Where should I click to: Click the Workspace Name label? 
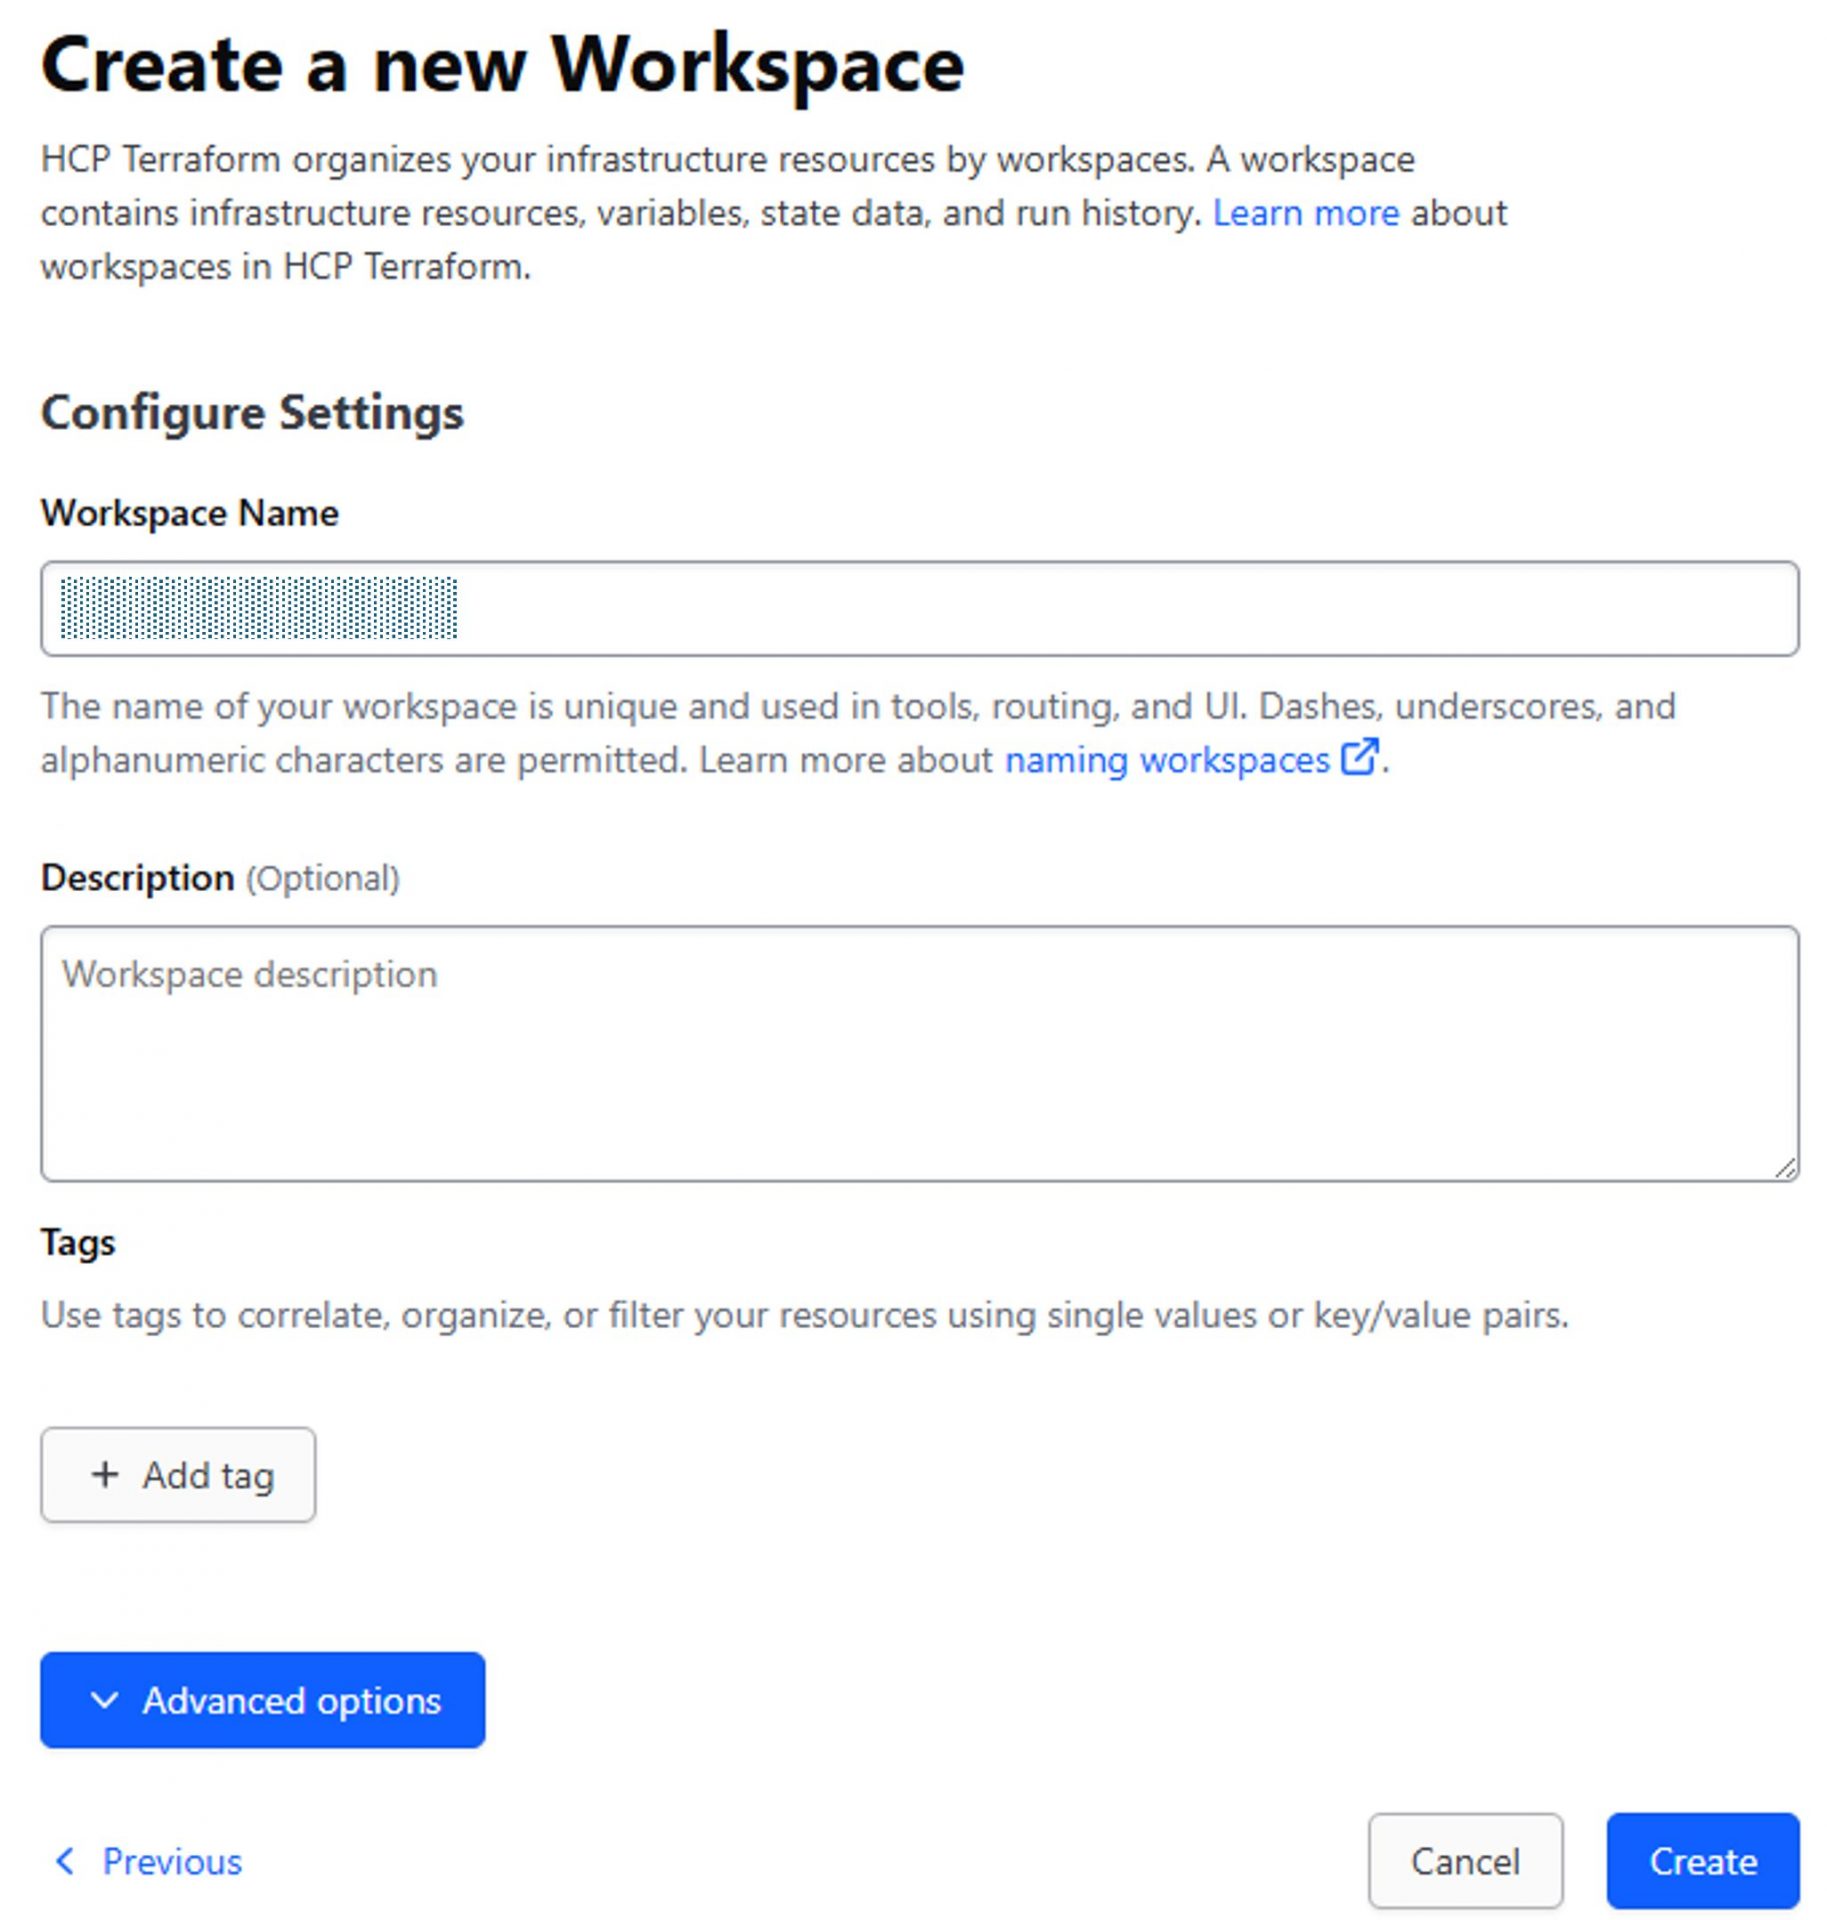190,513
